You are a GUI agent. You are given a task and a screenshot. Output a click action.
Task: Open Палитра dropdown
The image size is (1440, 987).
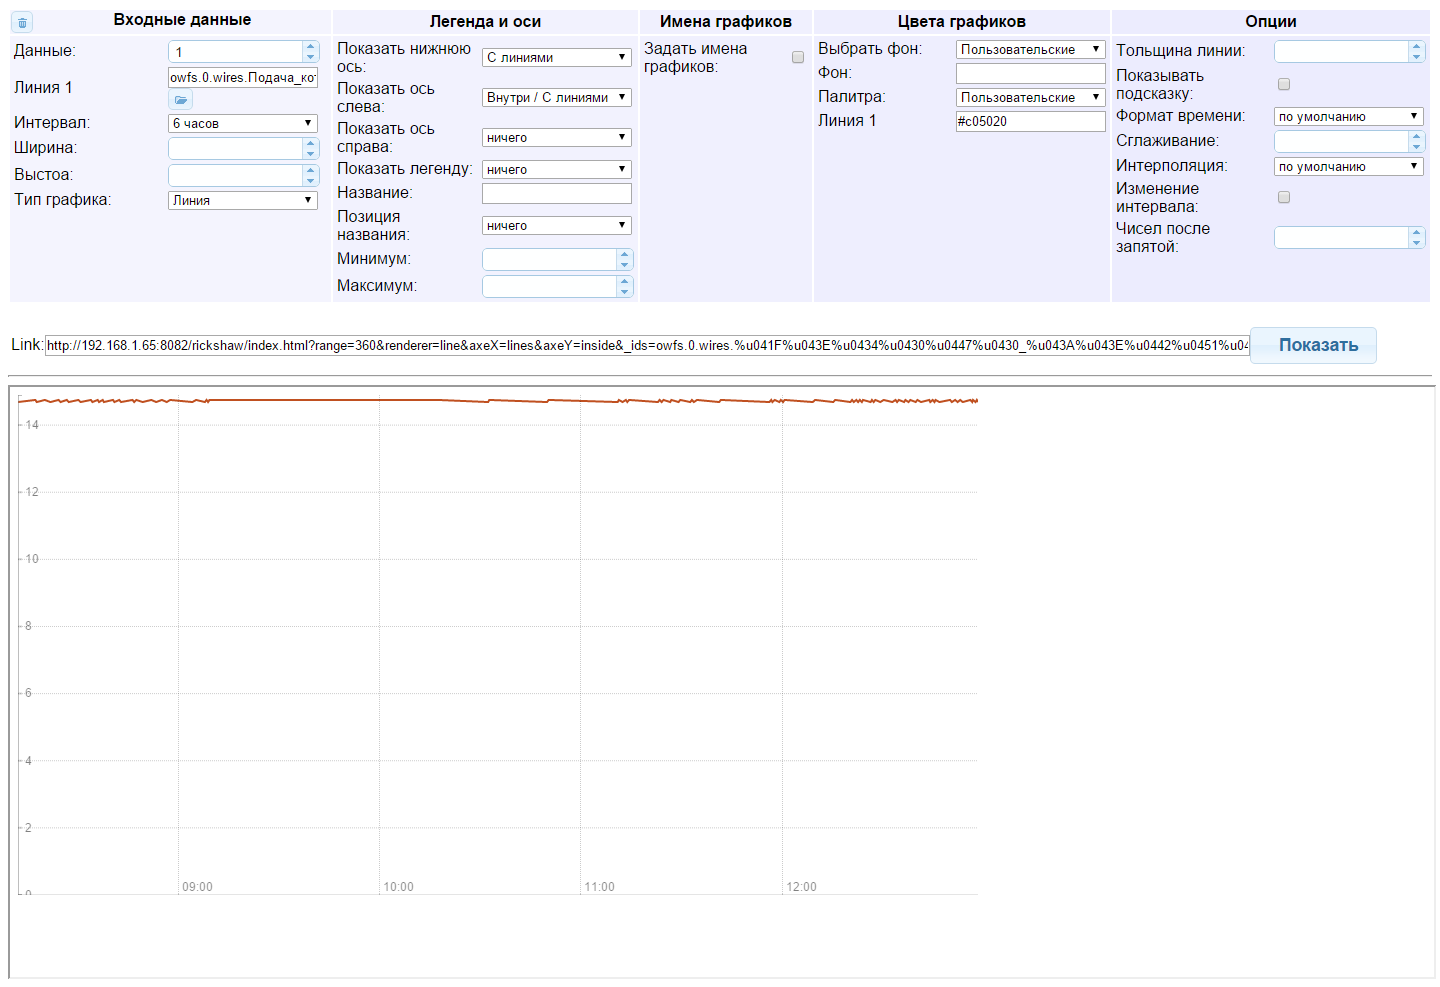(1031, 97)
